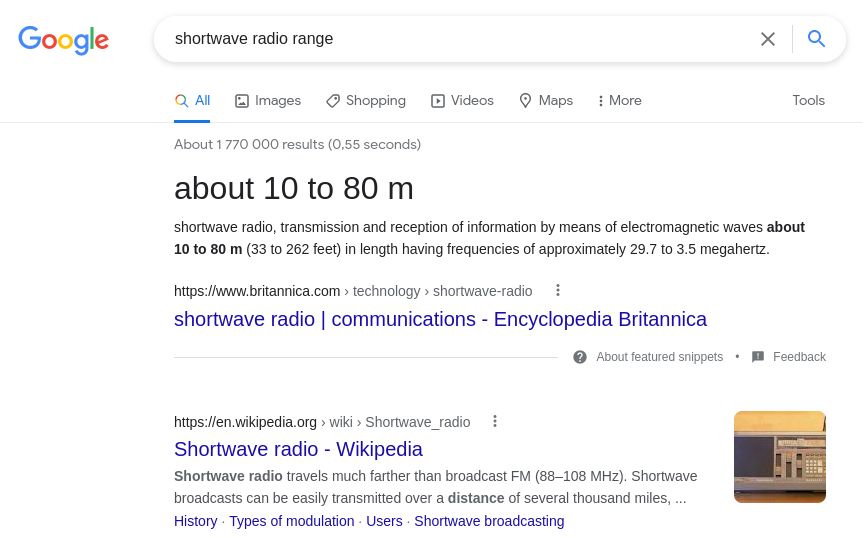Viewport: 863px width, 538px height.
Task: Click the 'about 10 to 80 m' answer heading
Action: pos(293,189)
